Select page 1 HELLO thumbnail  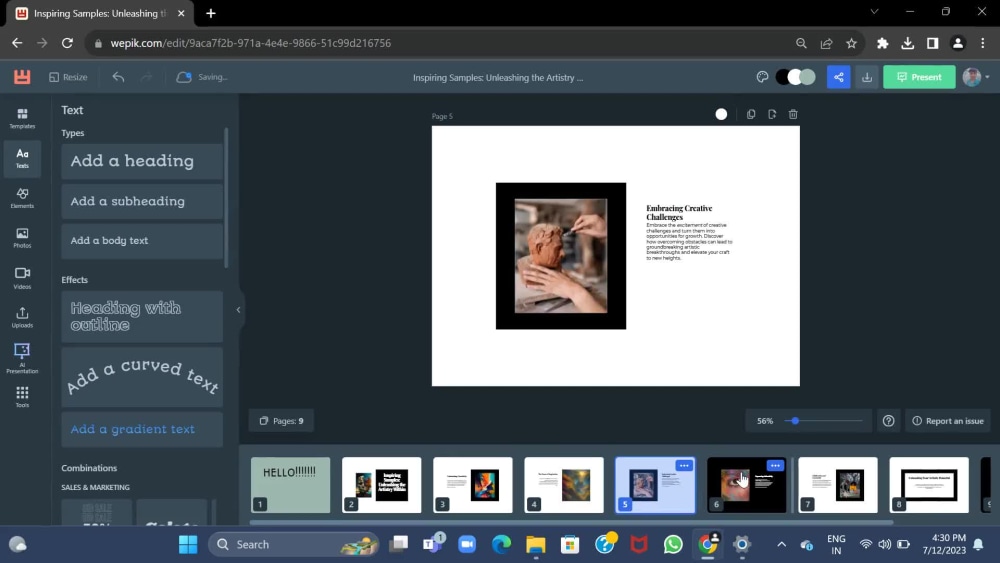click(x=291, y=485)
